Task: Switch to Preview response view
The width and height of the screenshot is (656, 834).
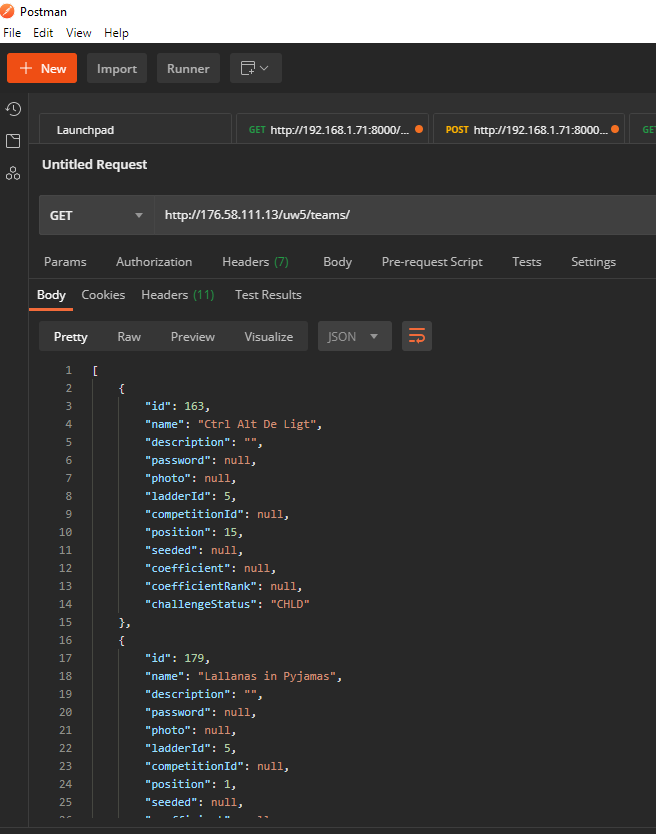Action: point(193,337)
